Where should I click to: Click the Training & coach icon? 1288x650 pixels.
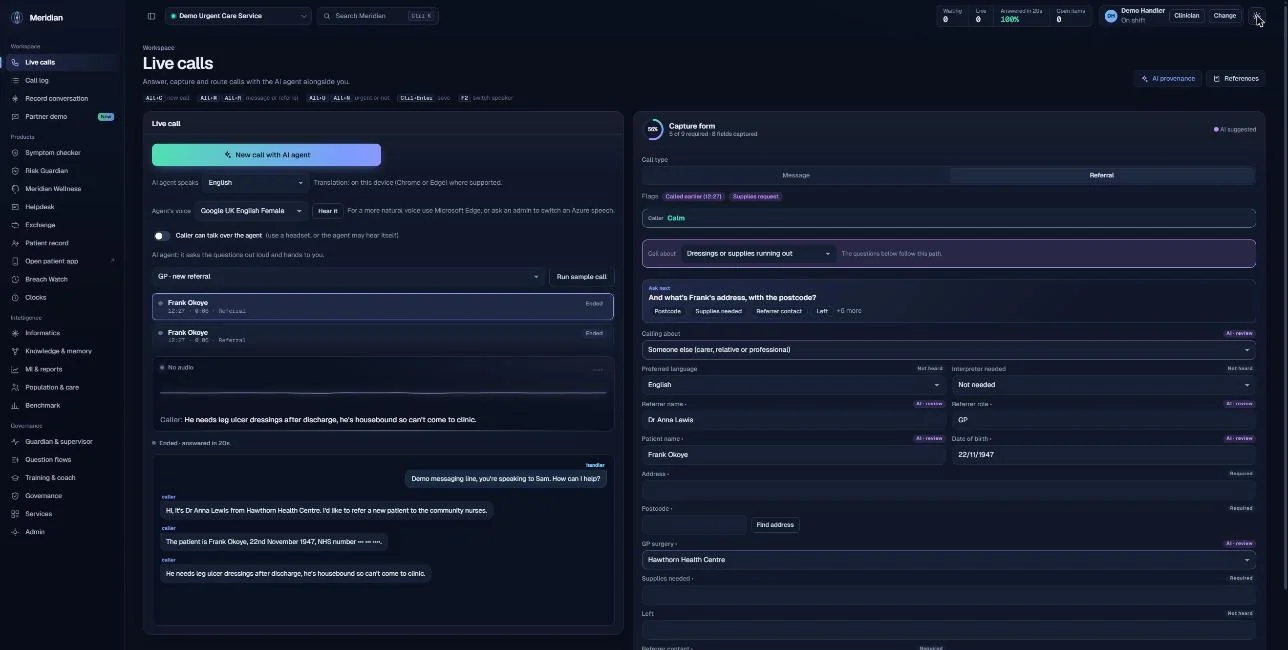(x=16, y=477)
